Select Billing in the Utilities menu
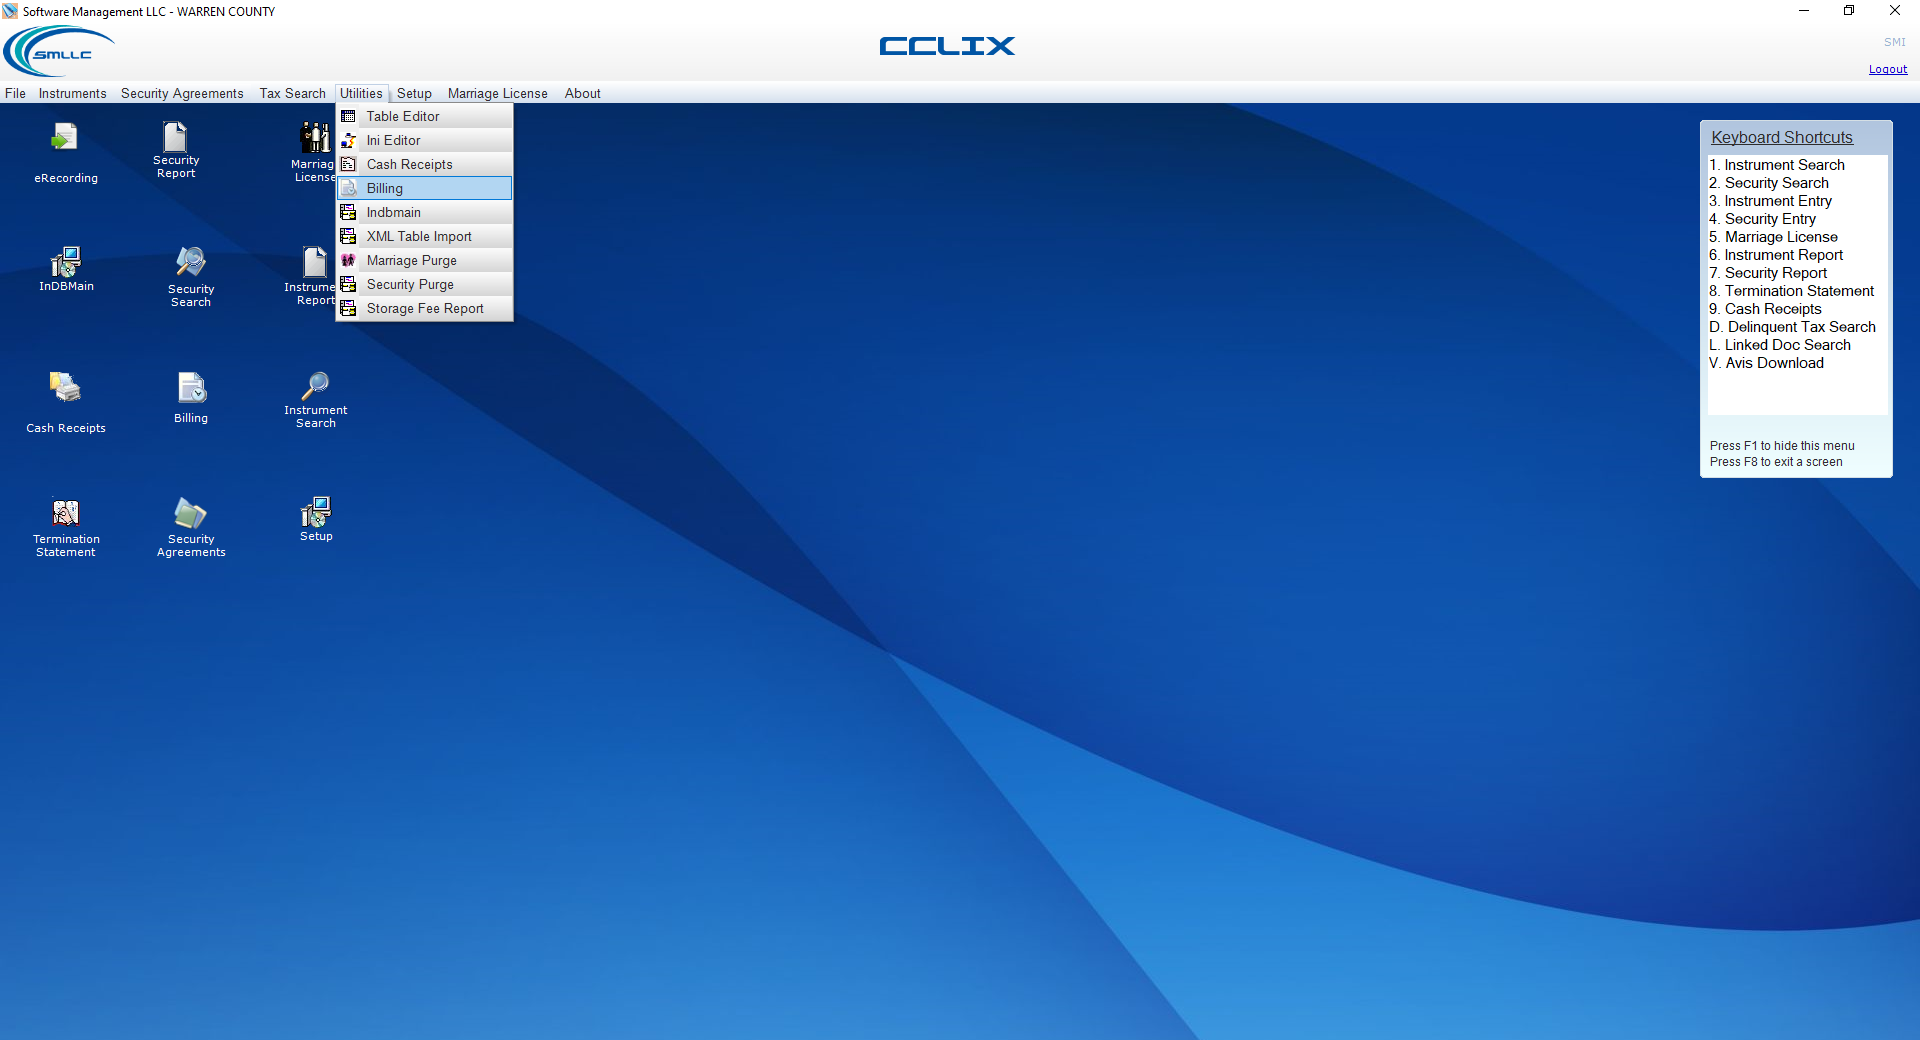1920x1040 pixels. (425, 188)
